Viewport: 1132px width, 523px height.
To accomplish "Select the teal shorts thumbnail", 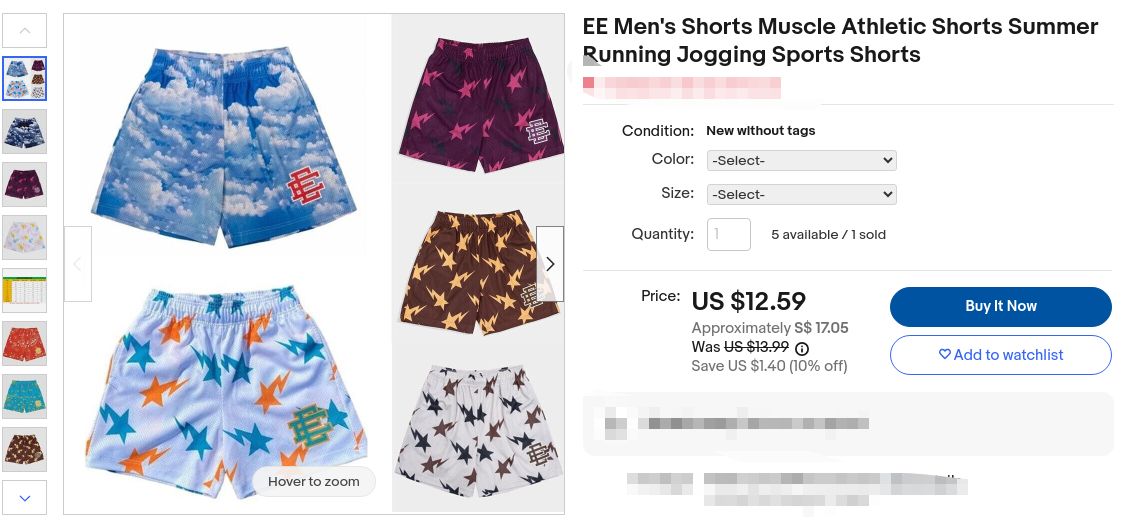I will pos(25,396).
